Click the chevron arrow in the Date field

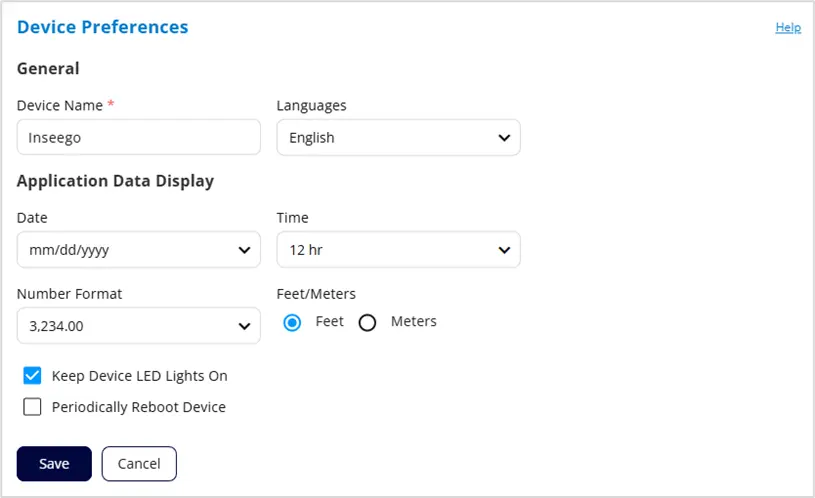click(x=244, y=250)
